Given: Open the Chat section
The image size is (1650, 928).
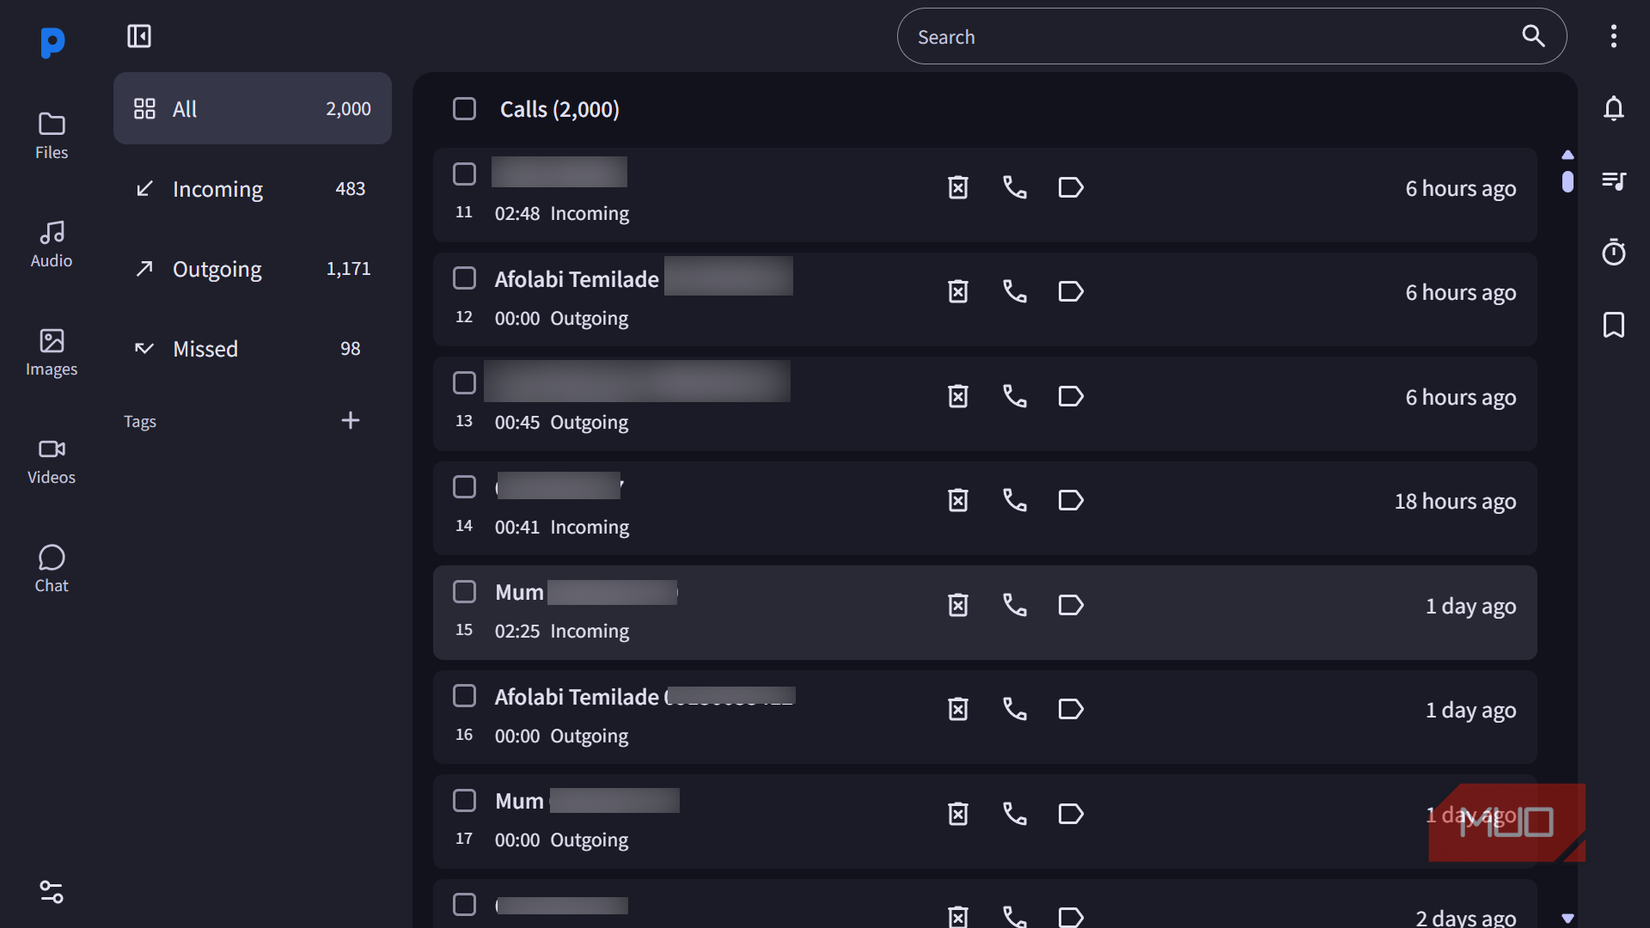Looking at the screenshot, I should pos(52,570).
